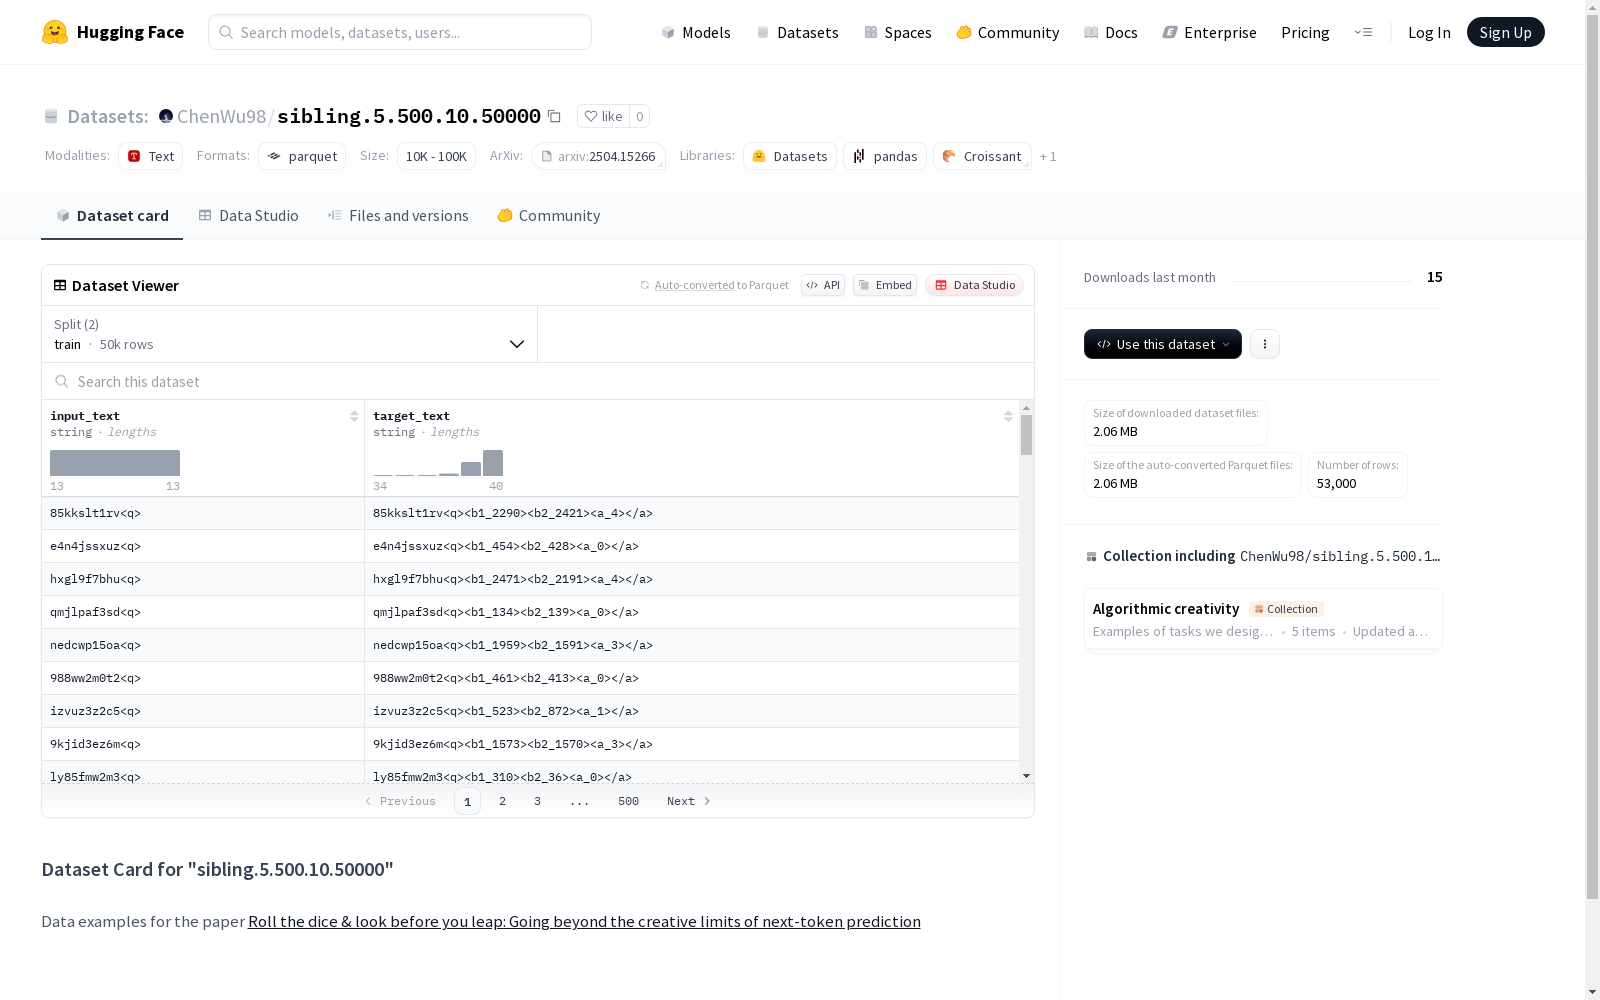Select the cell 'qmjlpaf3sd<q><b1_134><b2_139><a_0></a>'

click(692, 612)
